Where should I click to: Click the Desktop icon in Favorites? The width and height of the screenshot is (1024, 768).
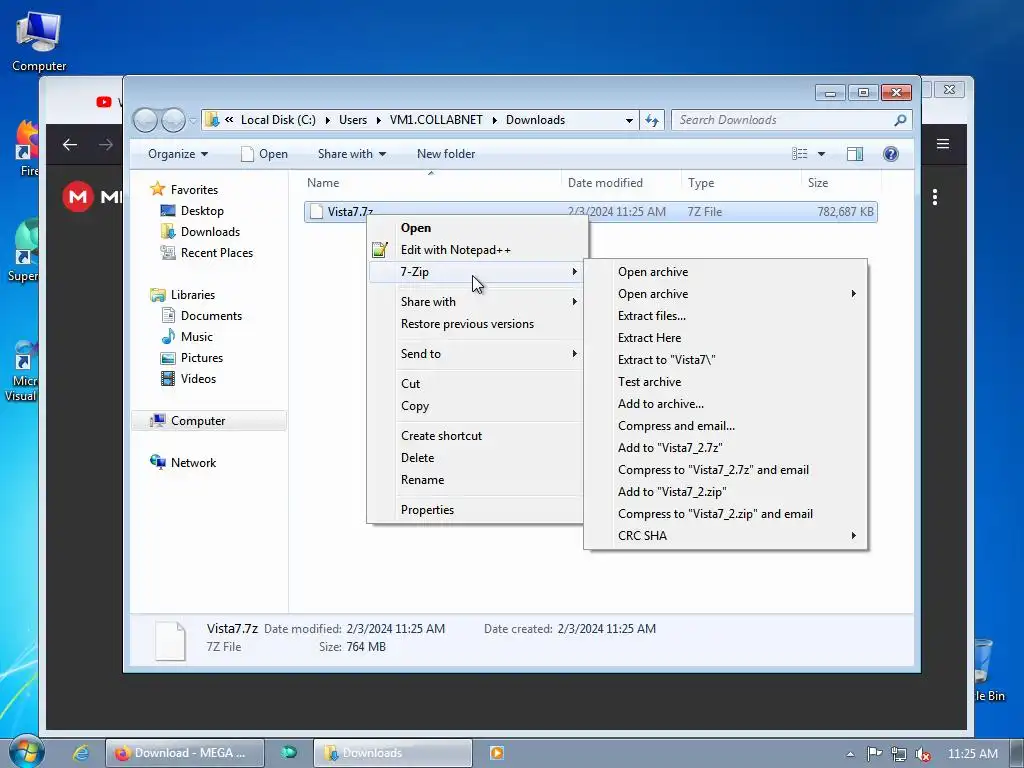168,210
